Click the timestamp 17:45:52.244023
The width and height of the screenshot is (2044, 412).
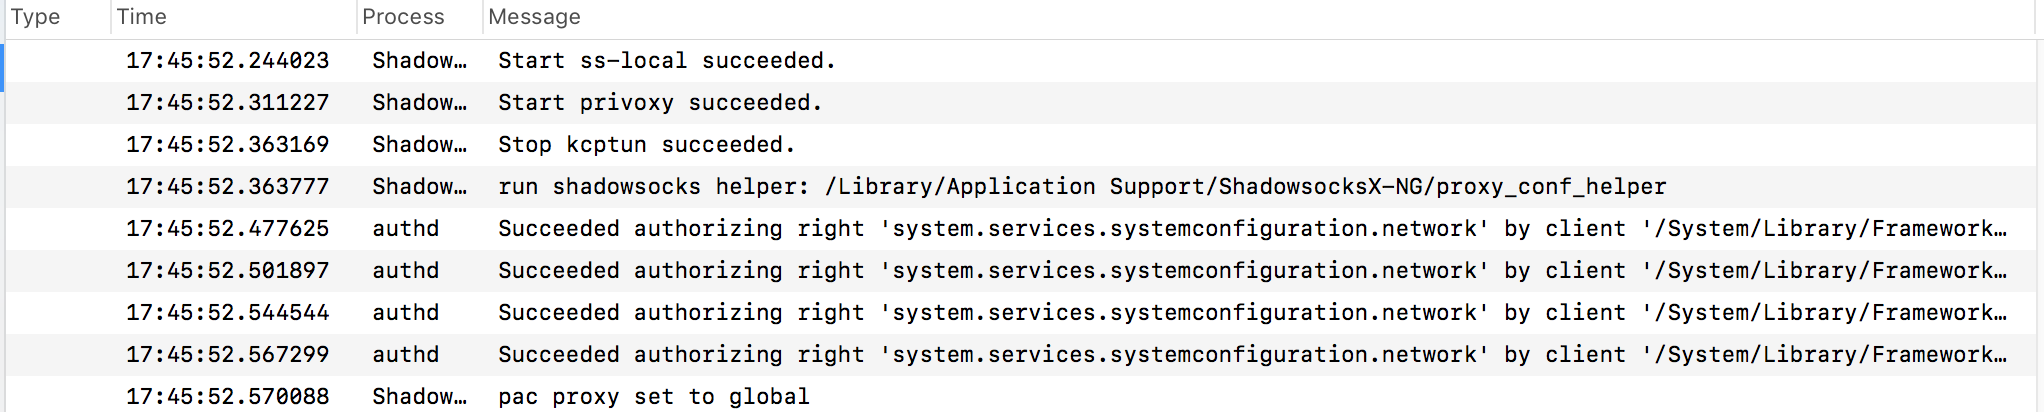[x=227, y=61]
